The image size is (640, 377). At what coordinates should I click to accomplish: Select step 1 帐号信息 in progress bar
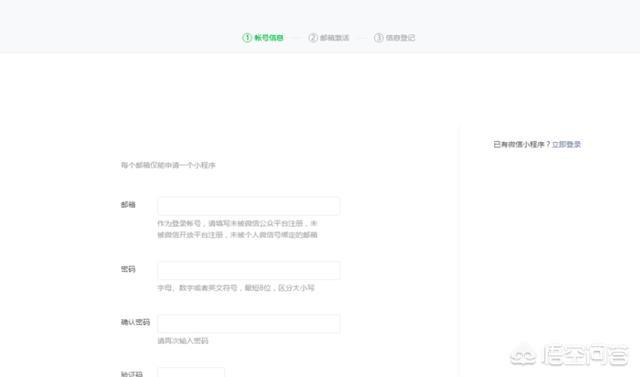pyautogui.click(x=263, y=38)
